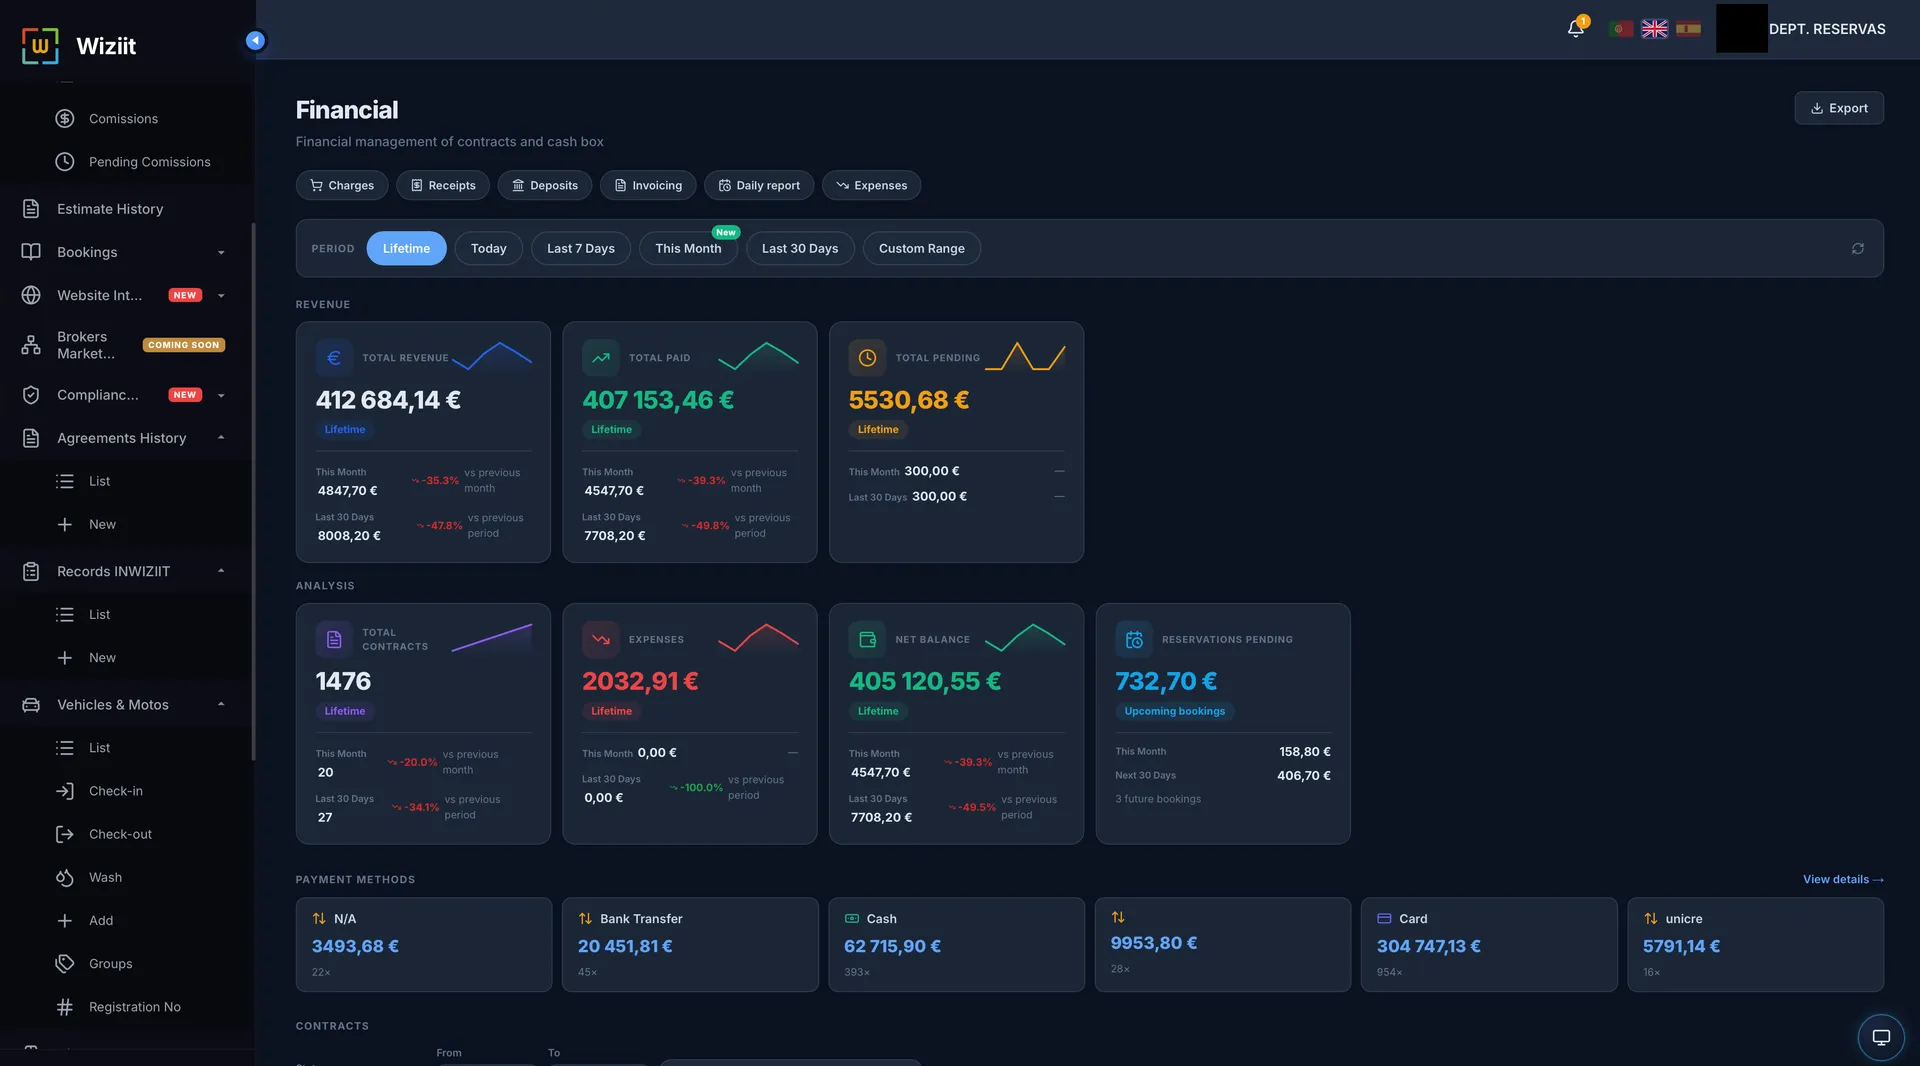Image resolution: width=1920 pixels, height=1066 pixels.
Task: Click the Total Revenue euro icon
Action: tap(334, 357)
